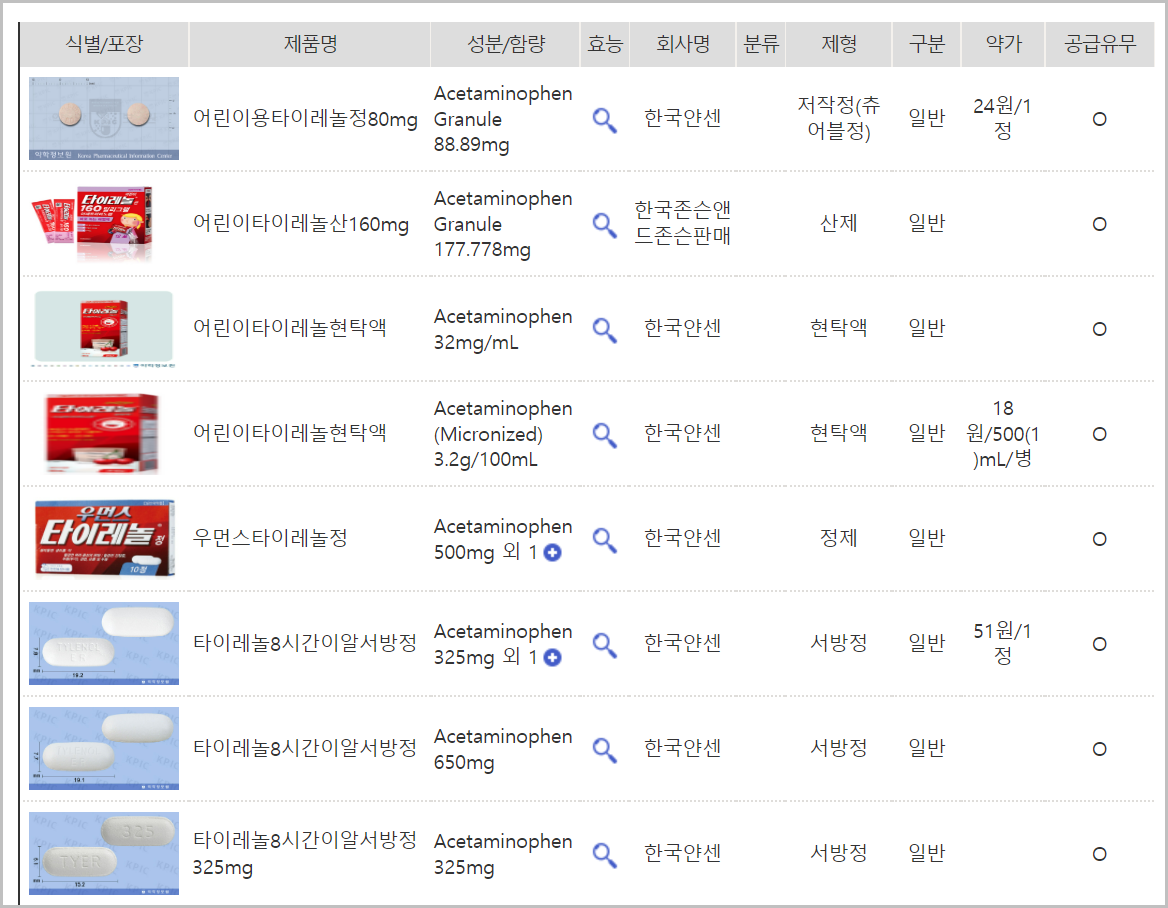Image resolution: width=1168 pixels, height=908 pixels.
Task: Open tablet image in 325mg 외 1 row
Action: tap(104, 643)
